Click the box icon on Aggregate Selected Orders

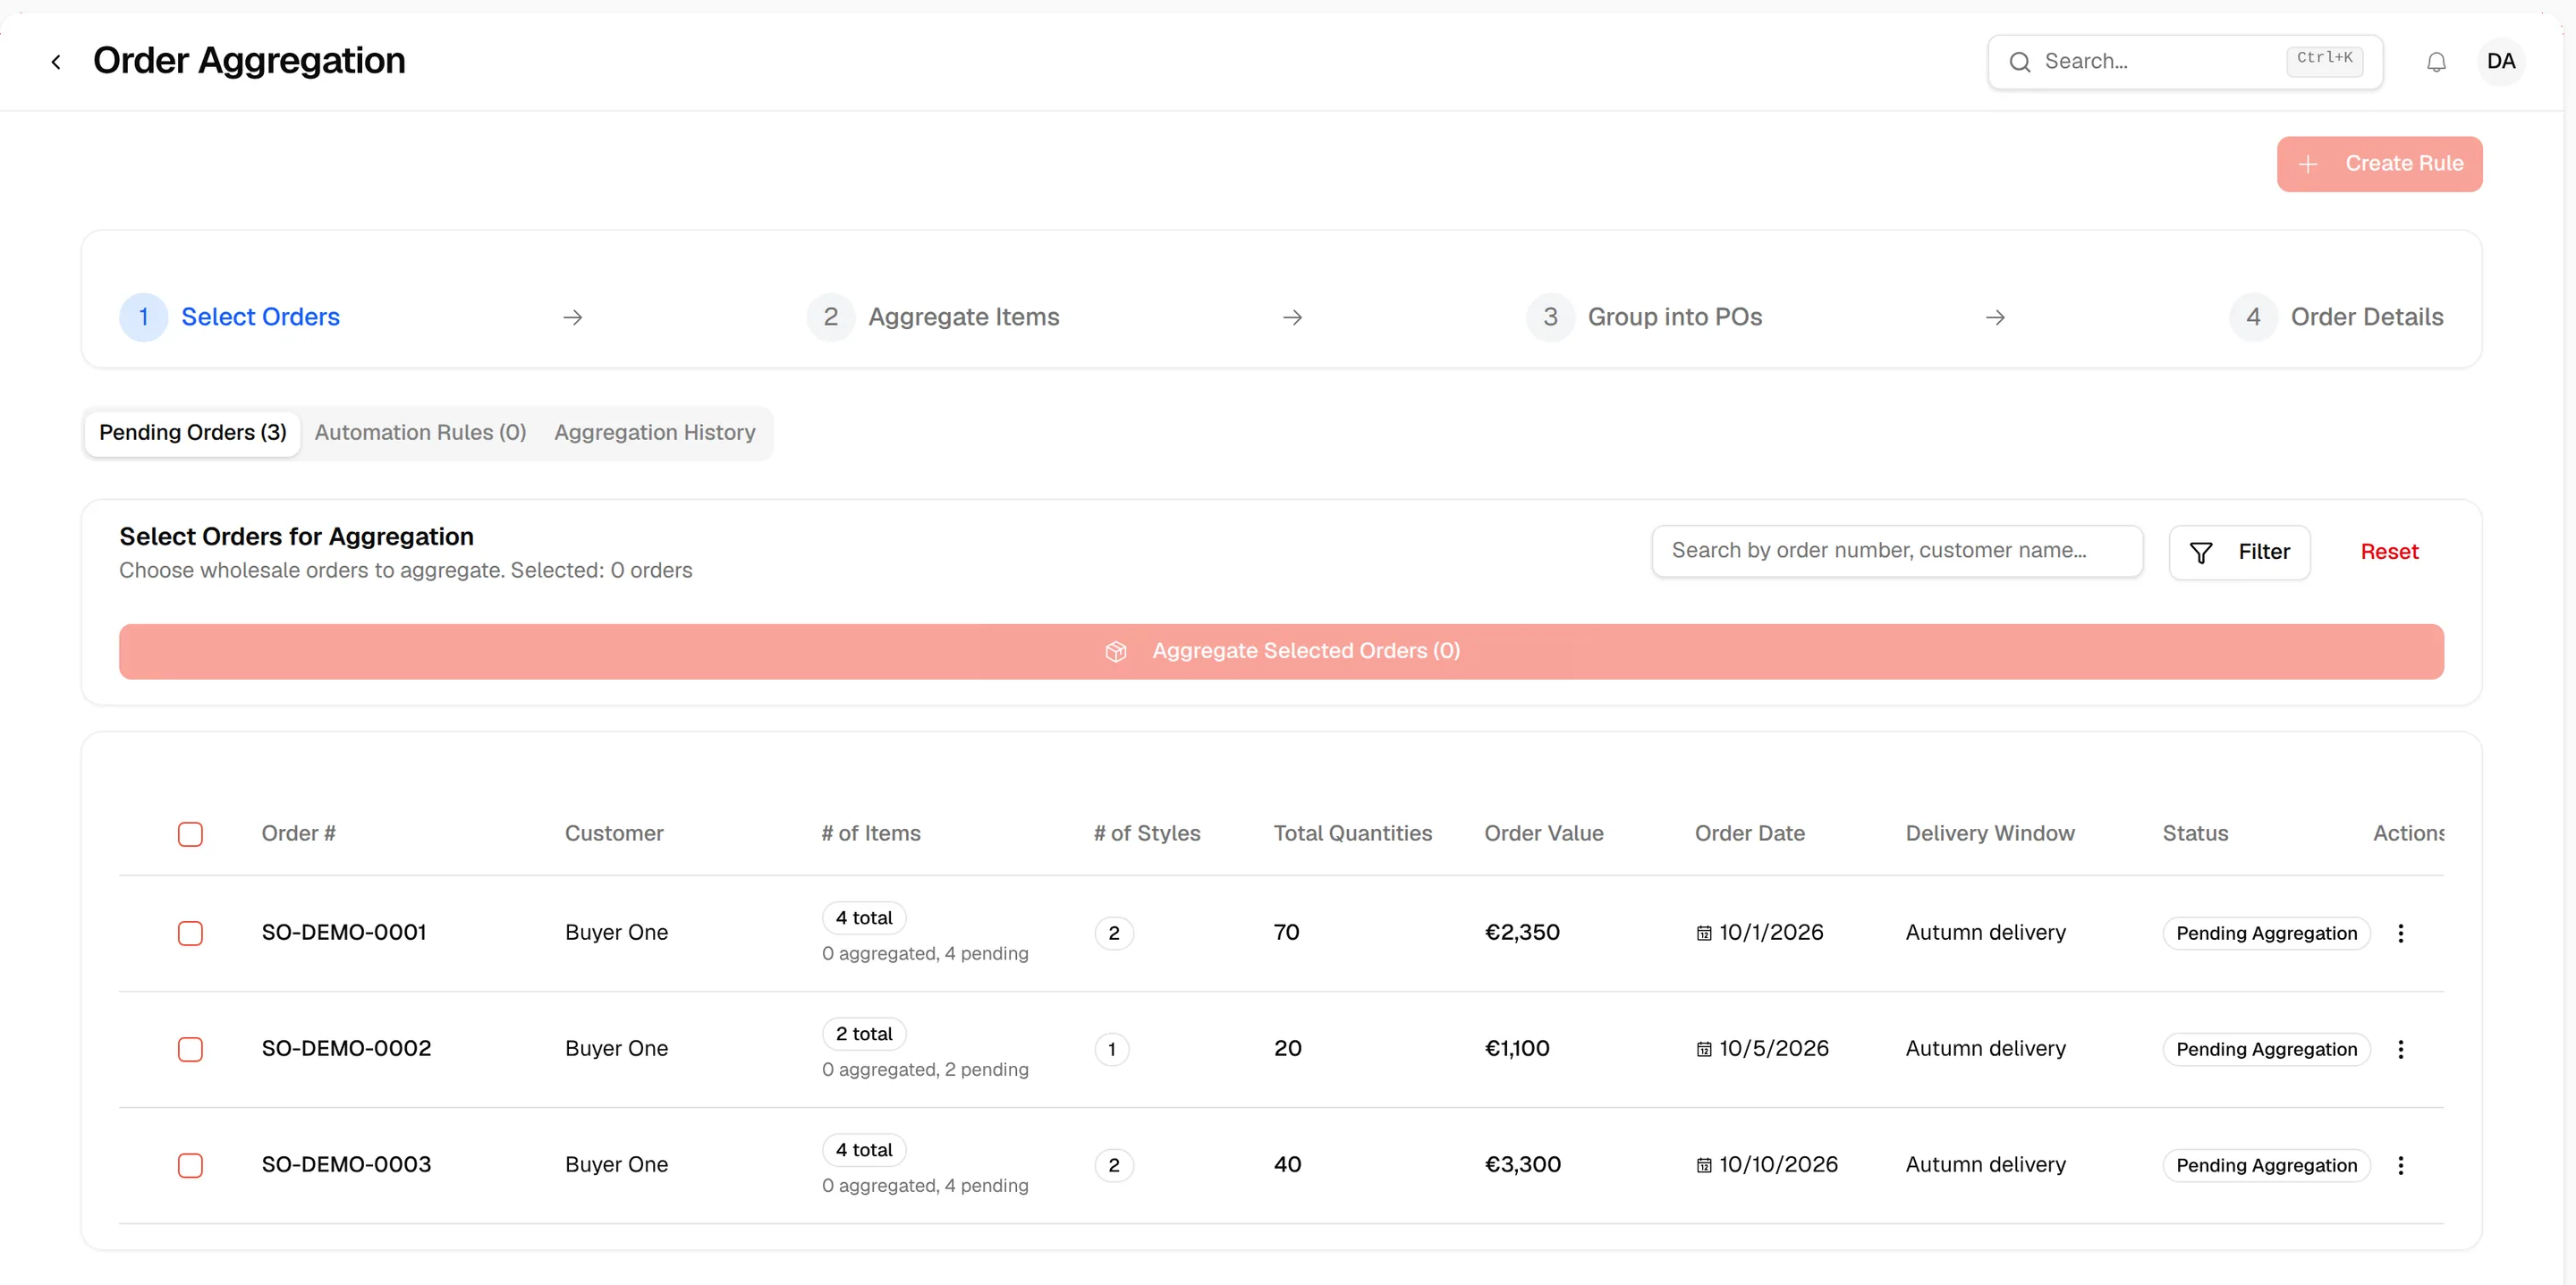point(1116,652)
